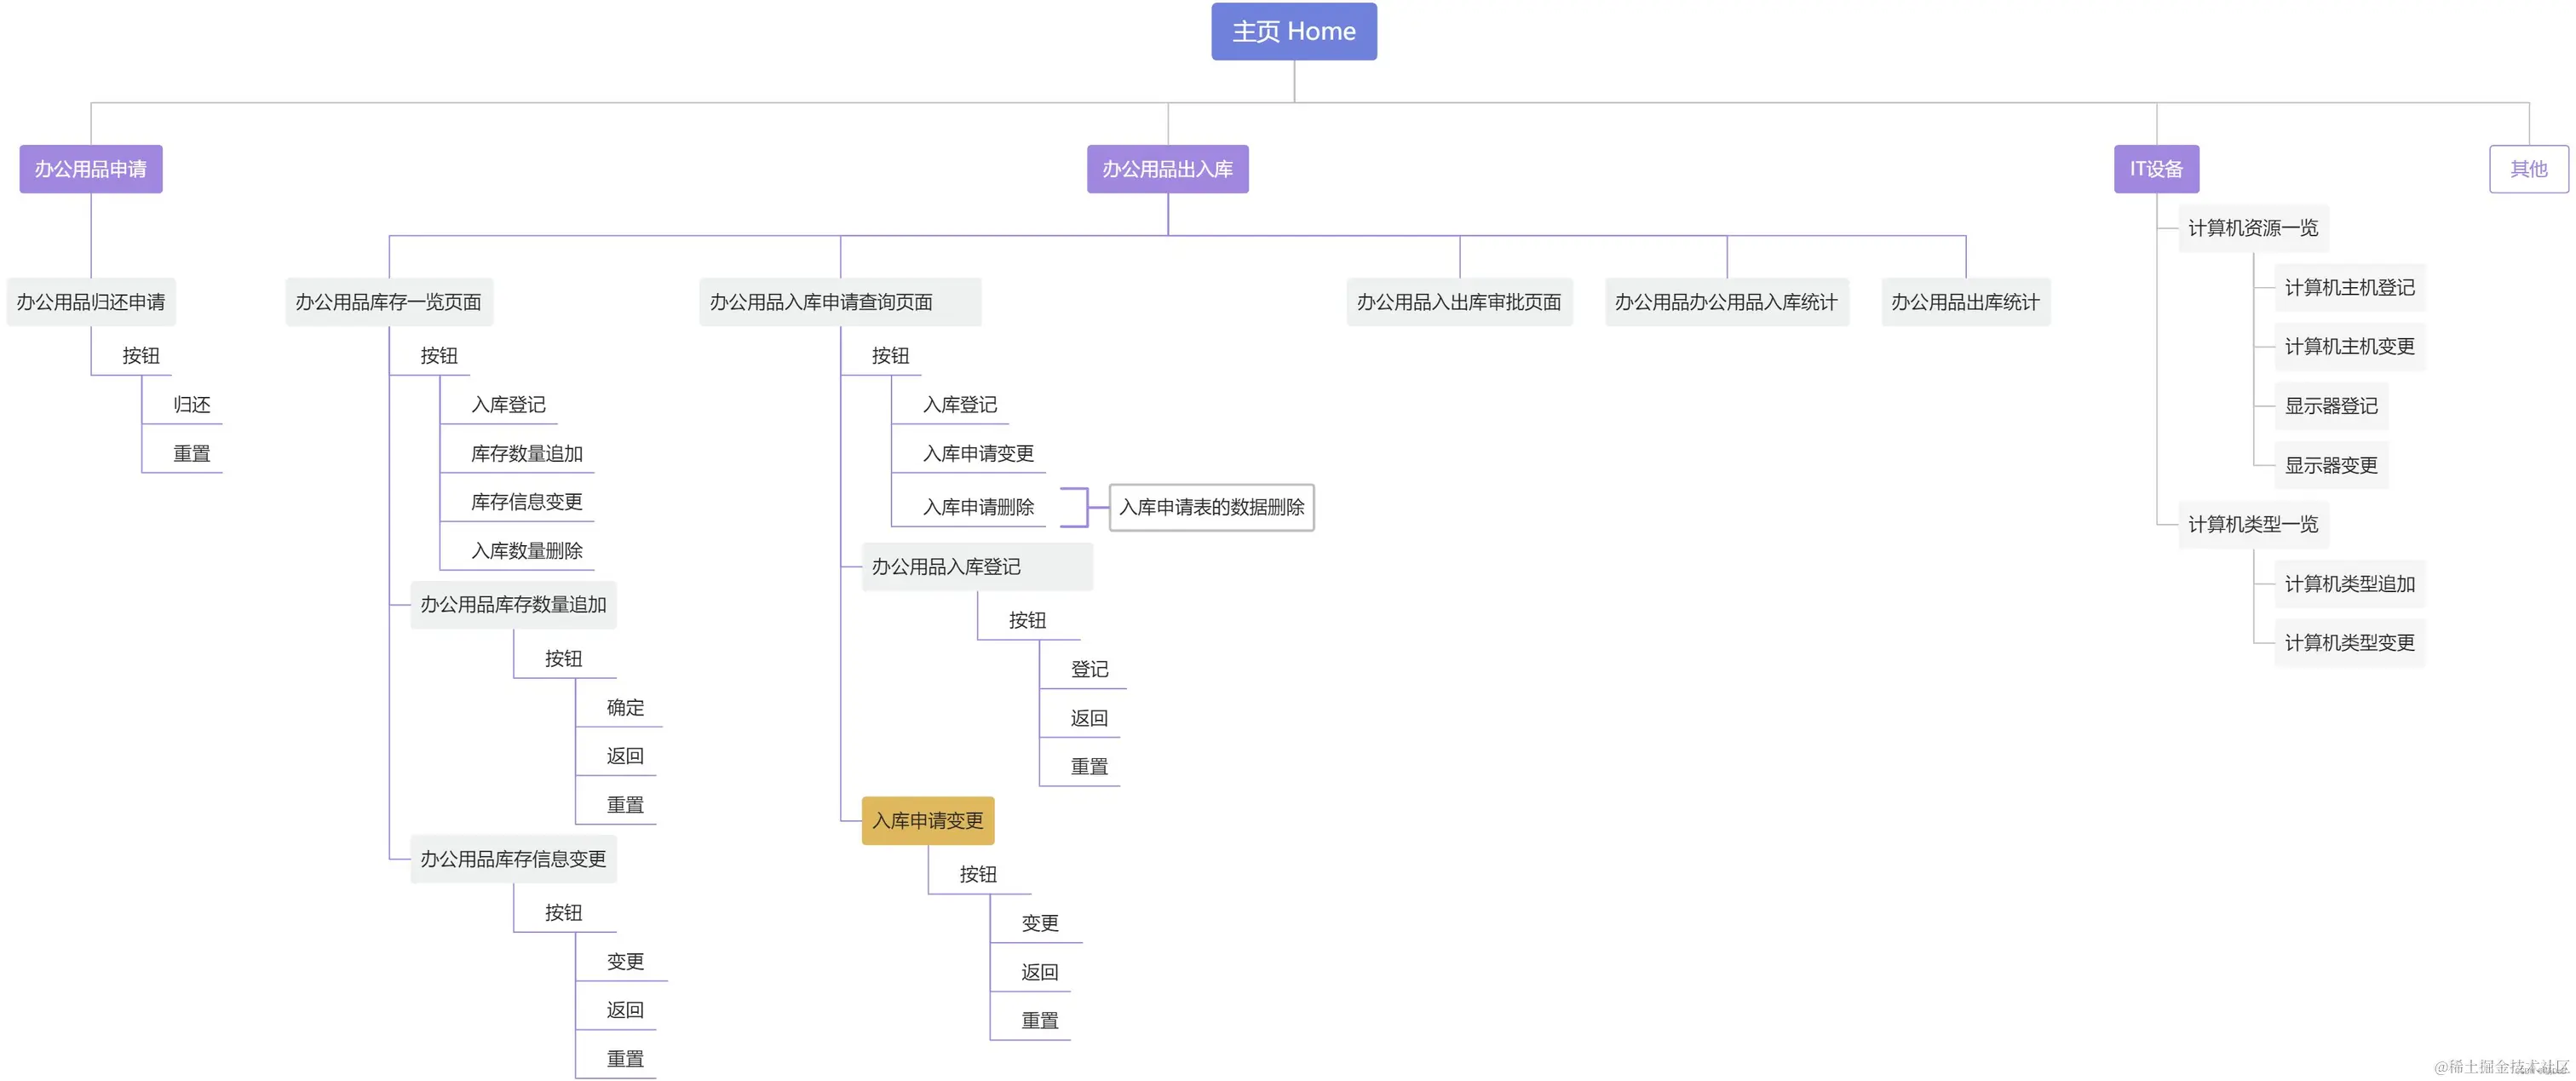Click the 办公用品归还申请 node
Viewport: 2576px width, 1081px height.
(92, 301)
